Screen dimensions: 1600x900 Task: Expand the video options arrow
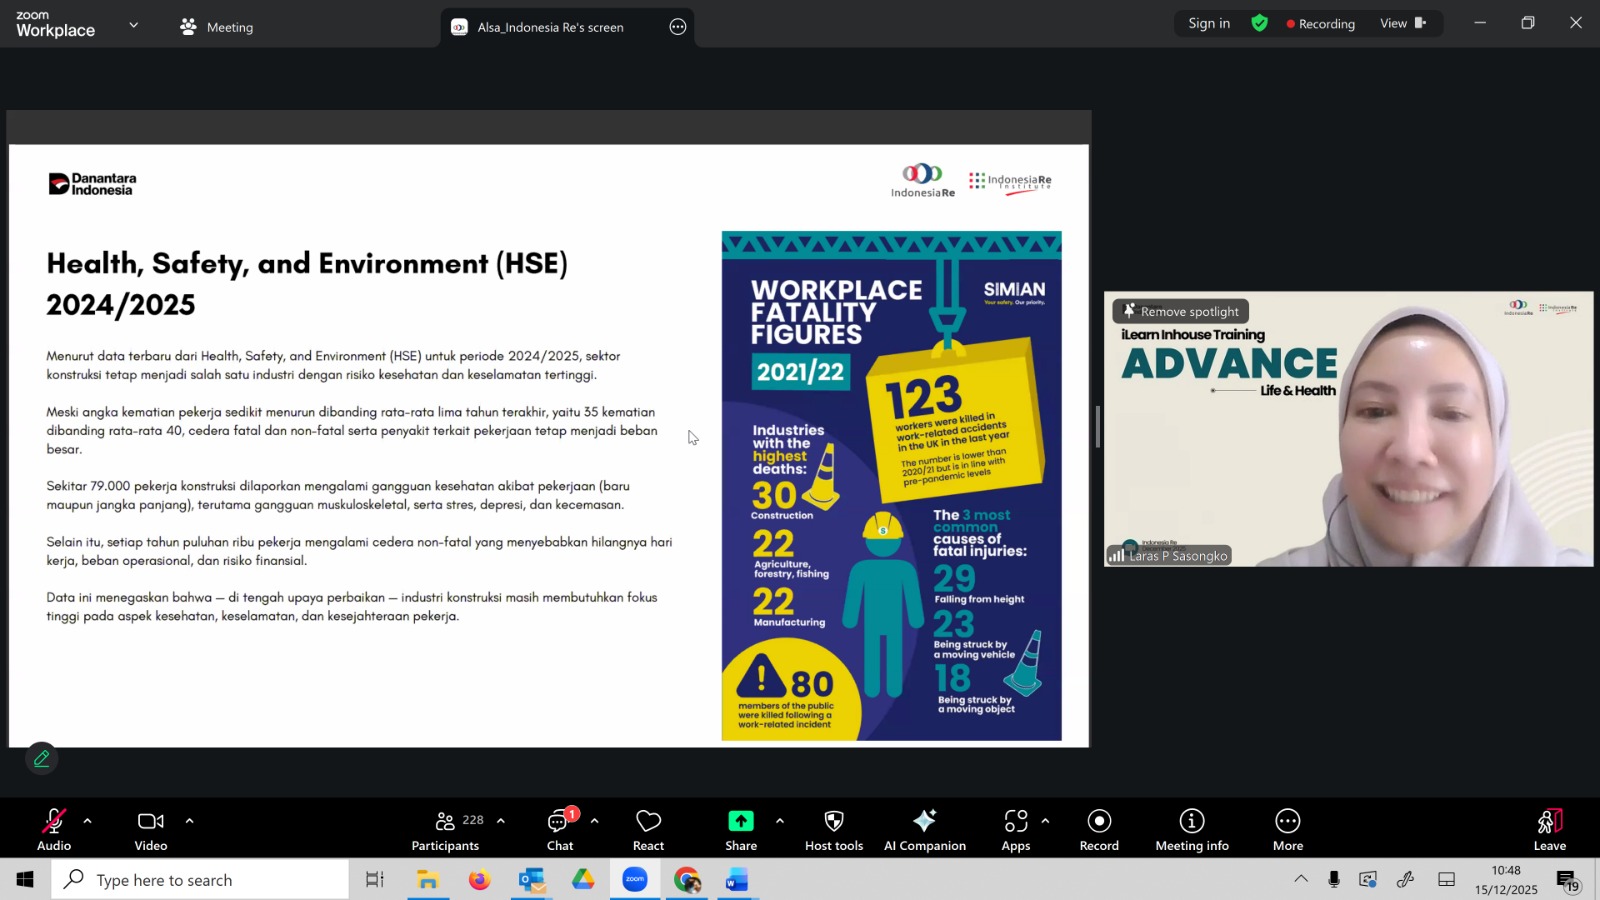pos(189,821)
